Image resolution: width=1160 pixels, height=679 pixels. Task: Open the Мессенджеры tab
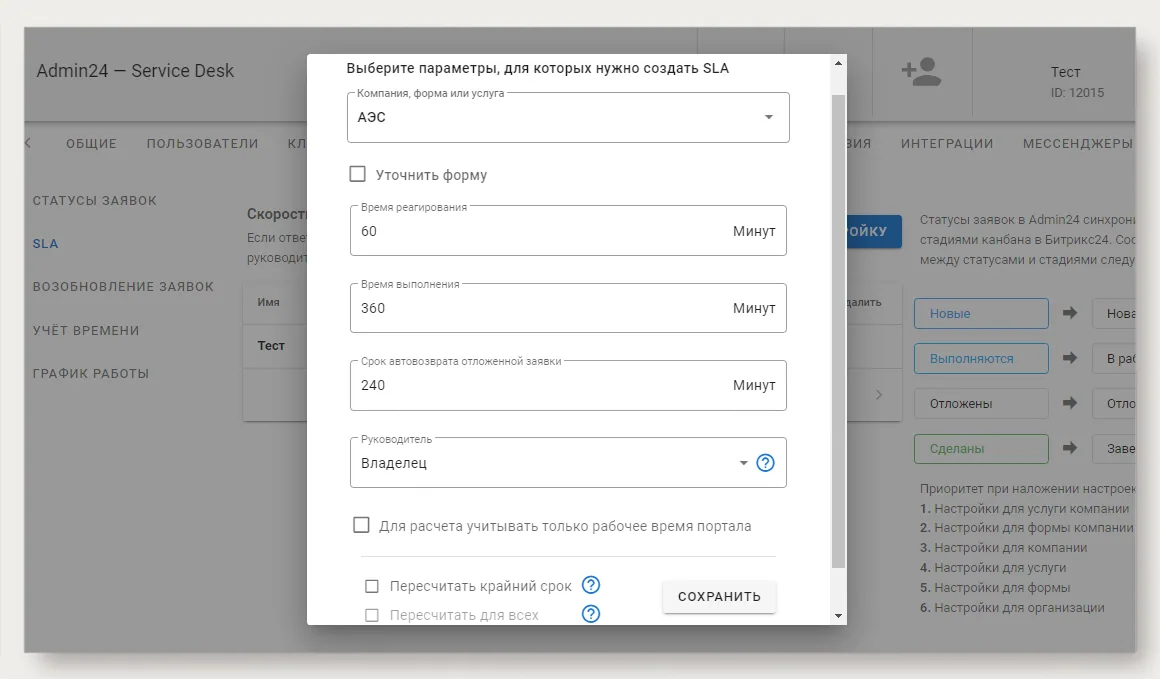coord(1078,143)
